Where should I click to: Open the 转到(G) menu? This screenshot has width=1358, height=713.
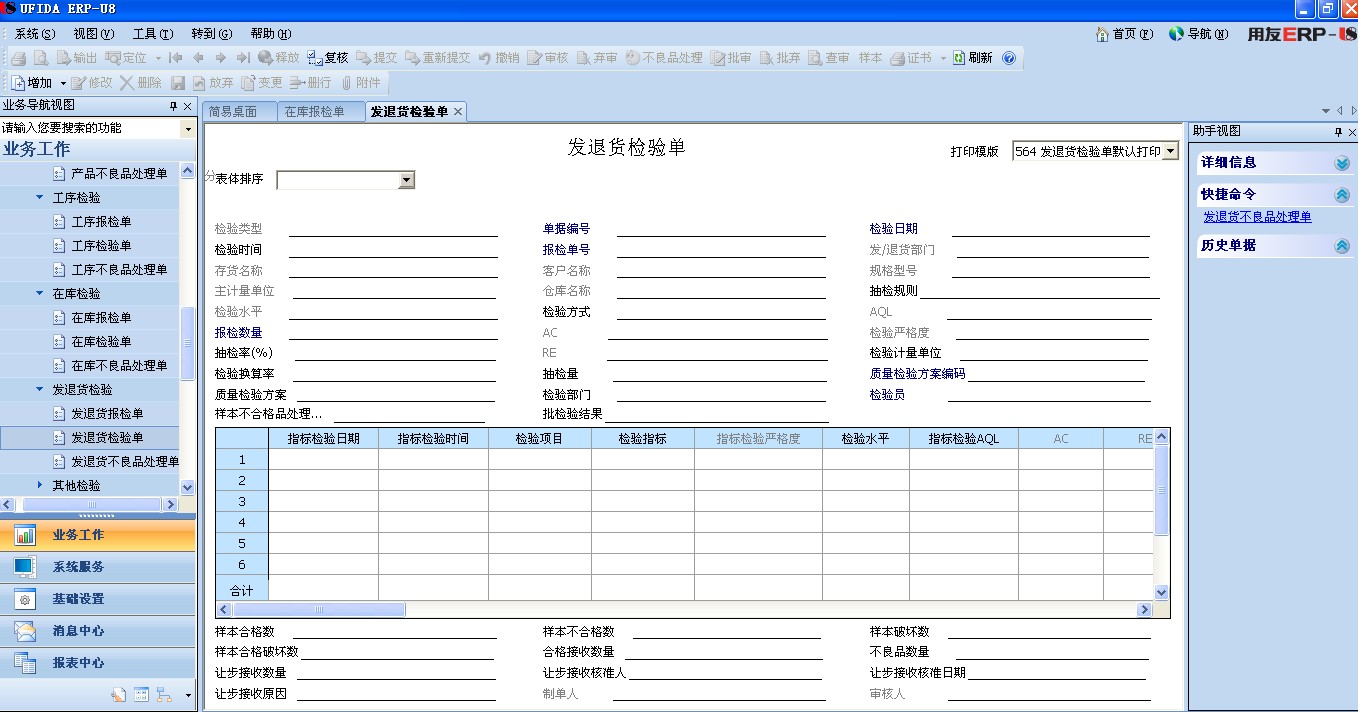click(211, 34)
